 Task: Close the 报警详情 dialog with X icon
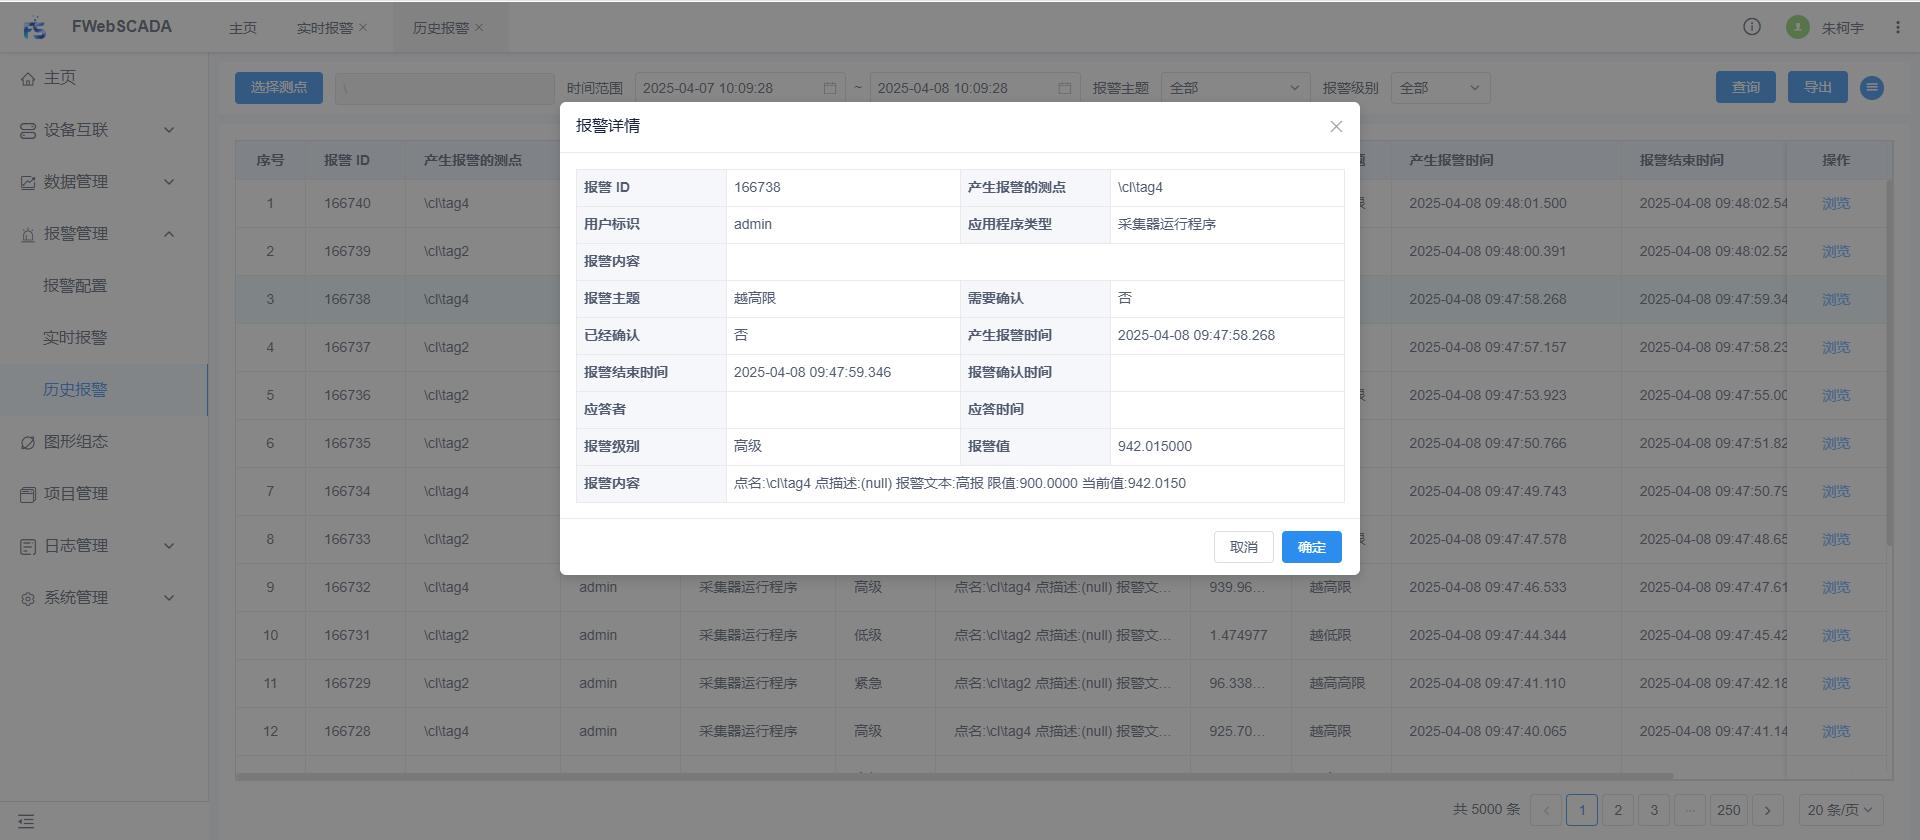coord(1336,127)
